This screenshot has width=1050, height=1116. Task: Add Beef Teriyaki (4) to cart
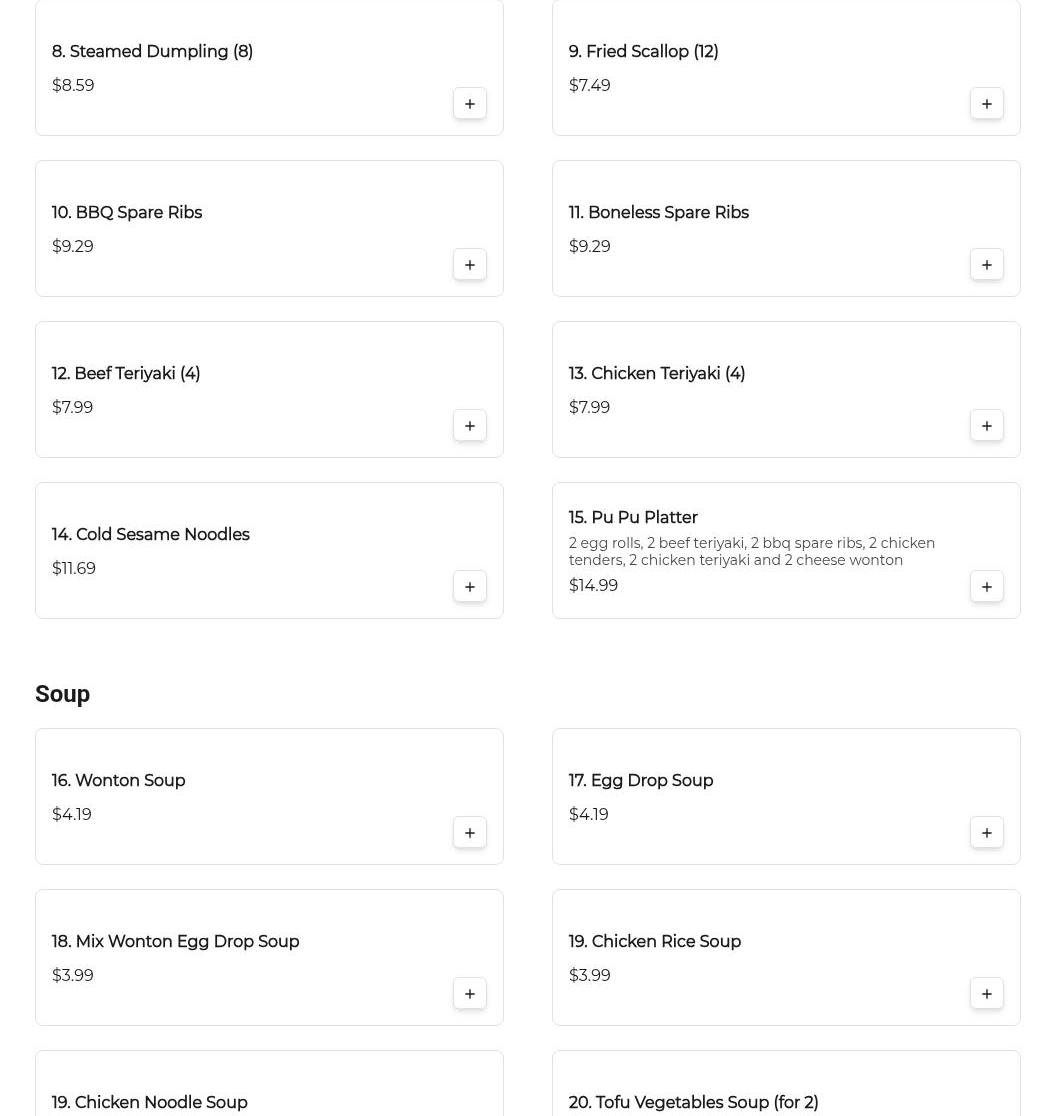[x=470, y=426]
